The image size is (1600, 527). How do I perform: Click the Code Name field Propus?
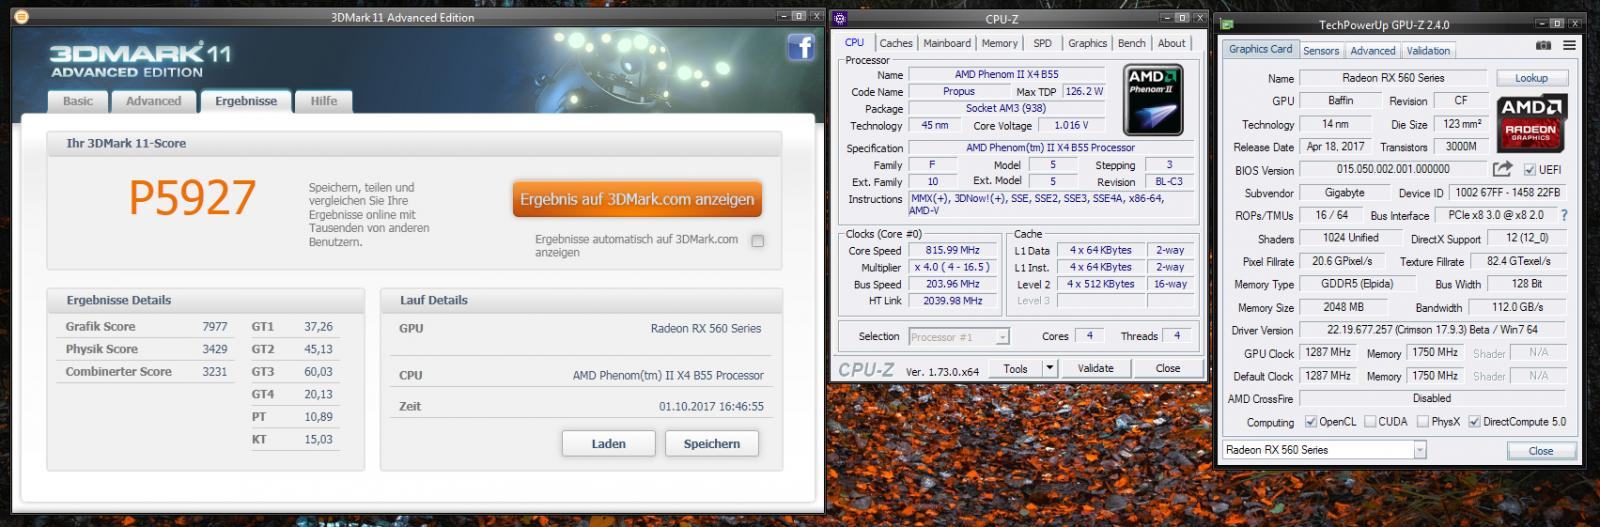click(x=959, y=91)
